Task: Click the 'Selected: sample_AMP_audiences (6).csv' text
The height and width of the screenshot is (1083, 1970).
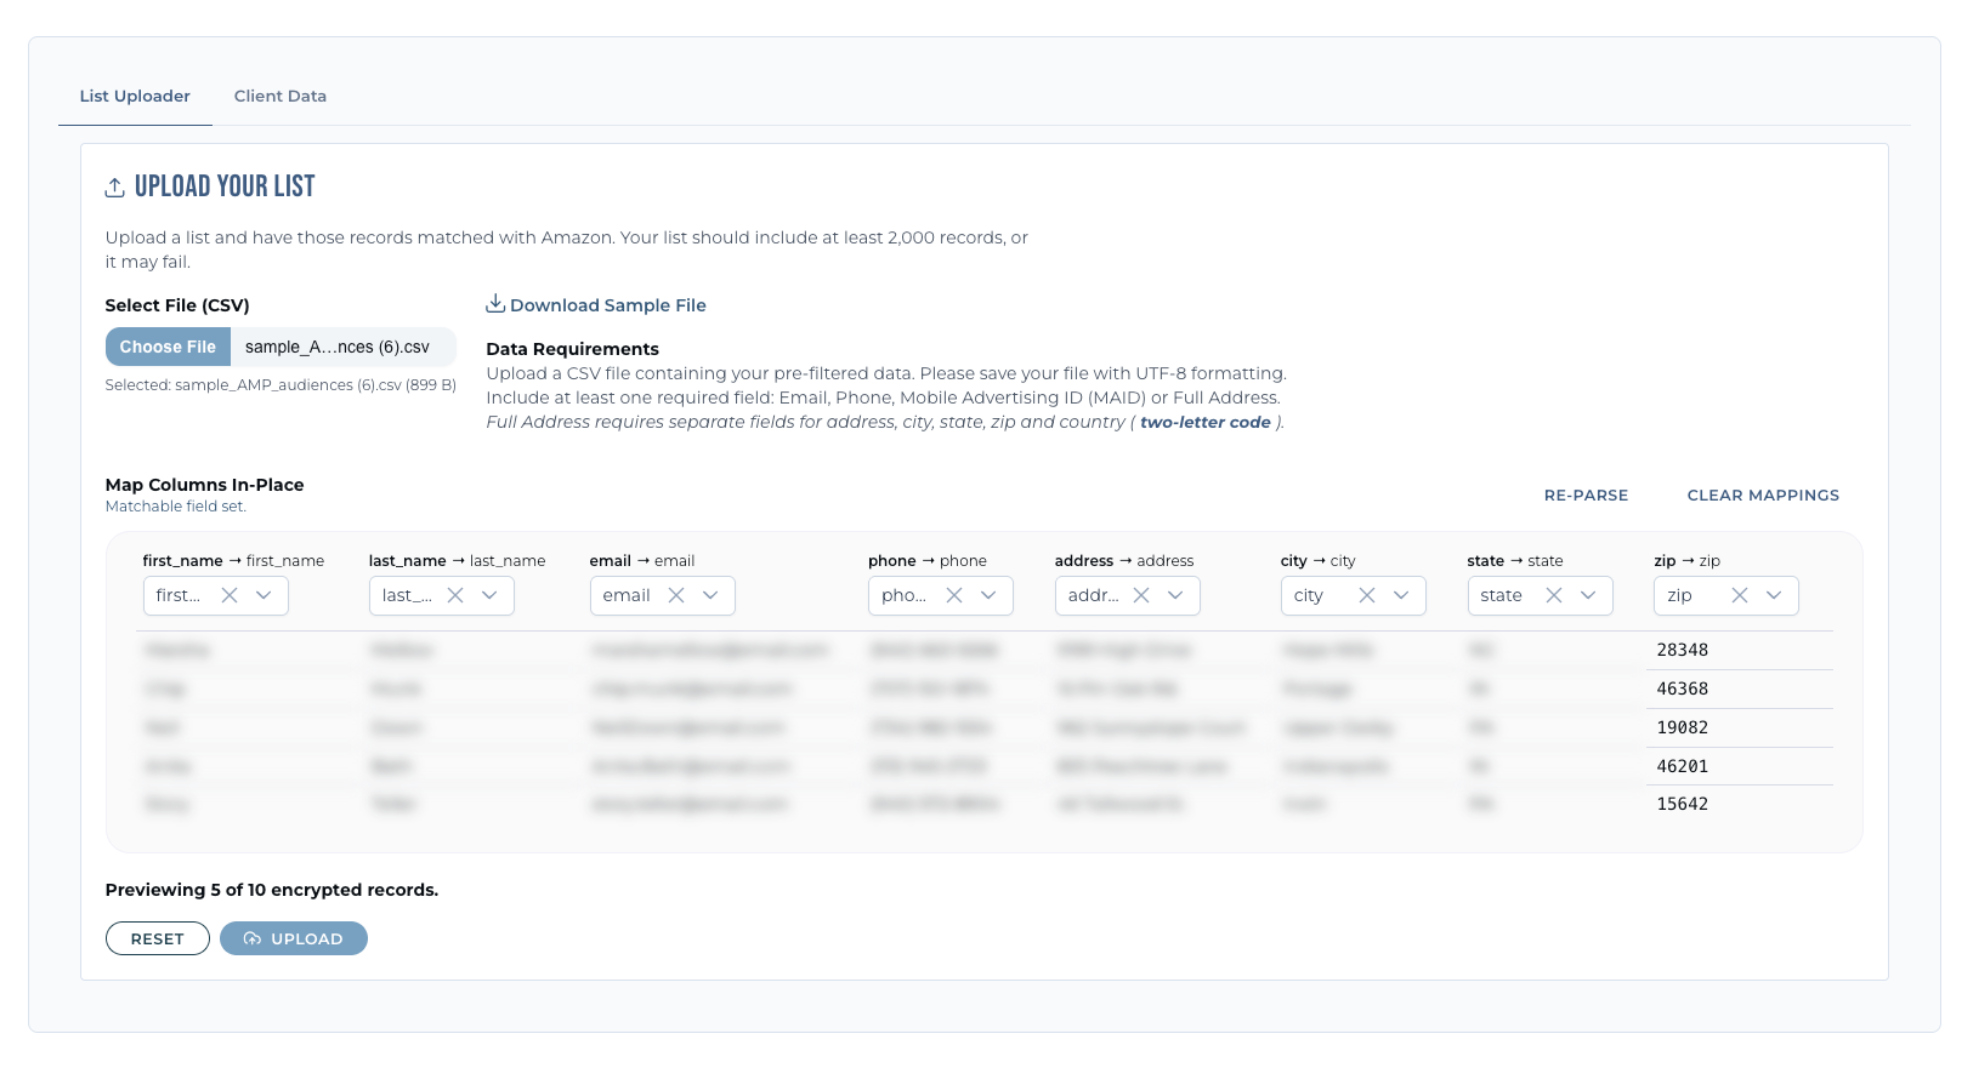Action: point(281,385)
